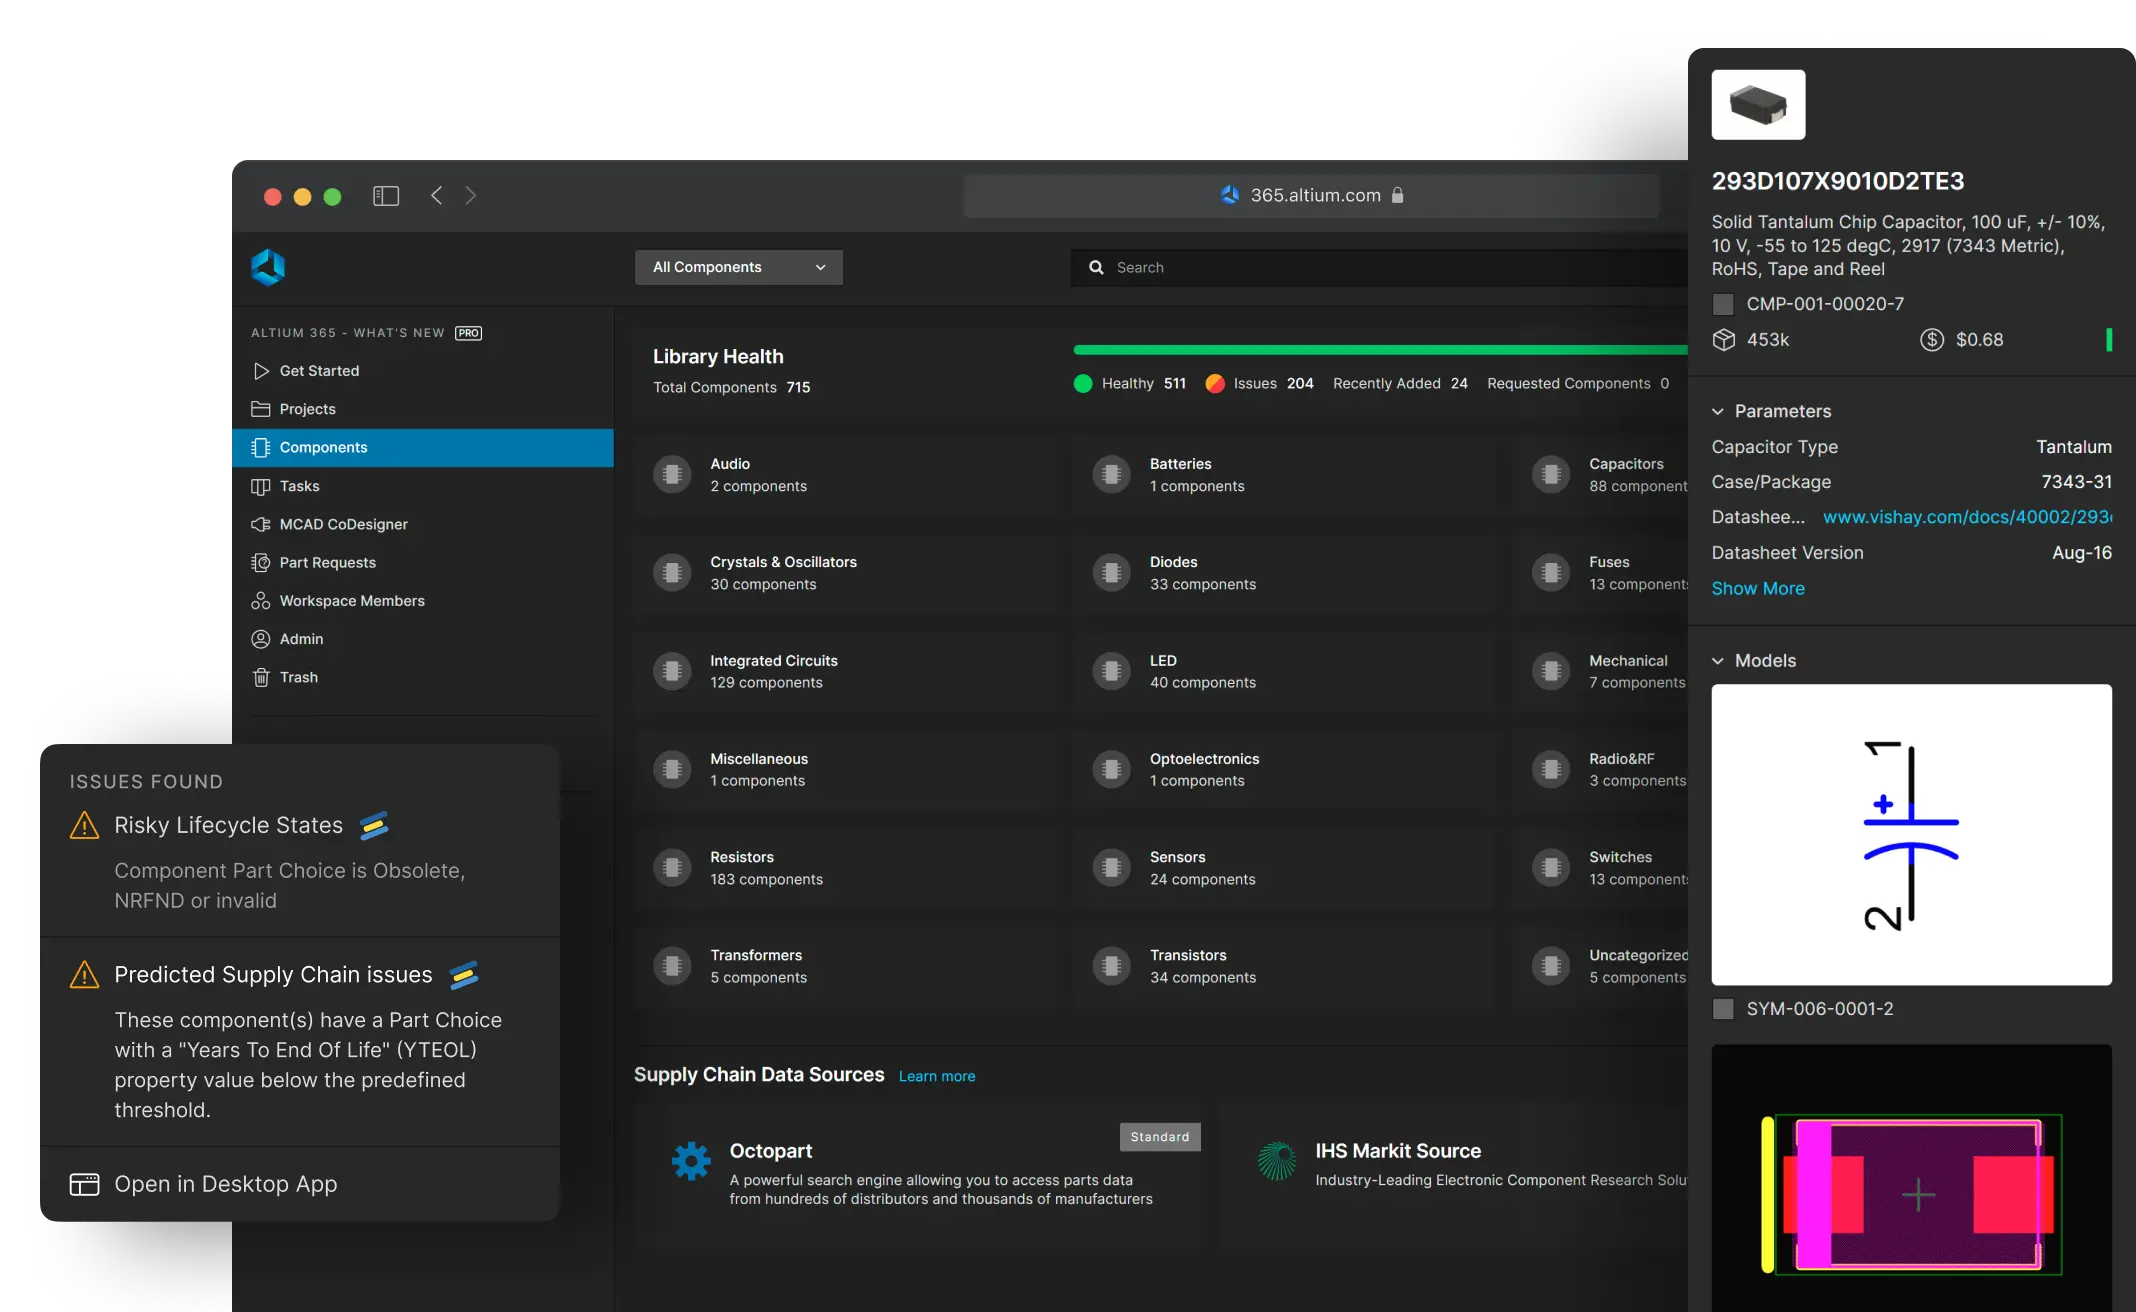Tick the CMP-001-00020-7 checkbox

click(x=1723, y=304)
